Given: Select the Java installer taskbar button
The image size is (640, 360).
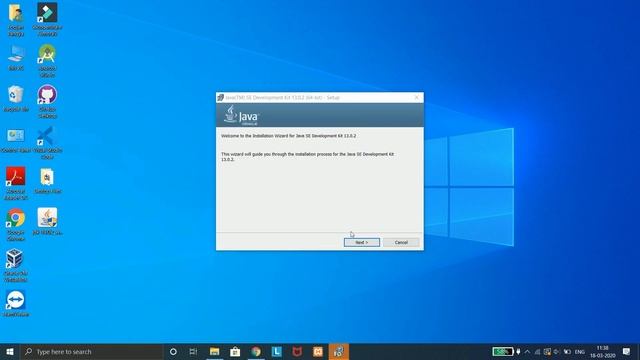Looking at the screenshot, I should (x=339, y=351).
